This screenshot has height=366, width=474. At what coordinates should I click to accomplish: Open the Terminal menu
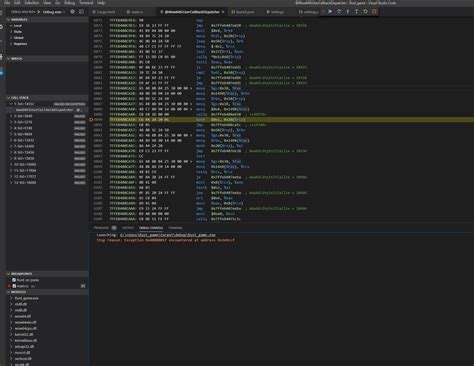[x=86, y=3]
